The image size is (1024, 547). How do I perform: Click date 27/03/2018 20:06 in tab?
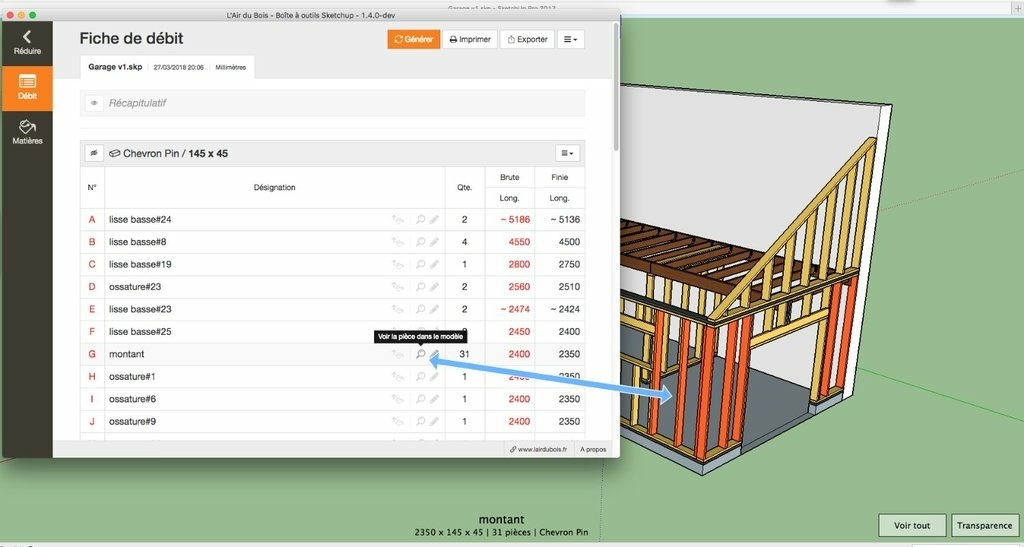(x=178, y=67)
